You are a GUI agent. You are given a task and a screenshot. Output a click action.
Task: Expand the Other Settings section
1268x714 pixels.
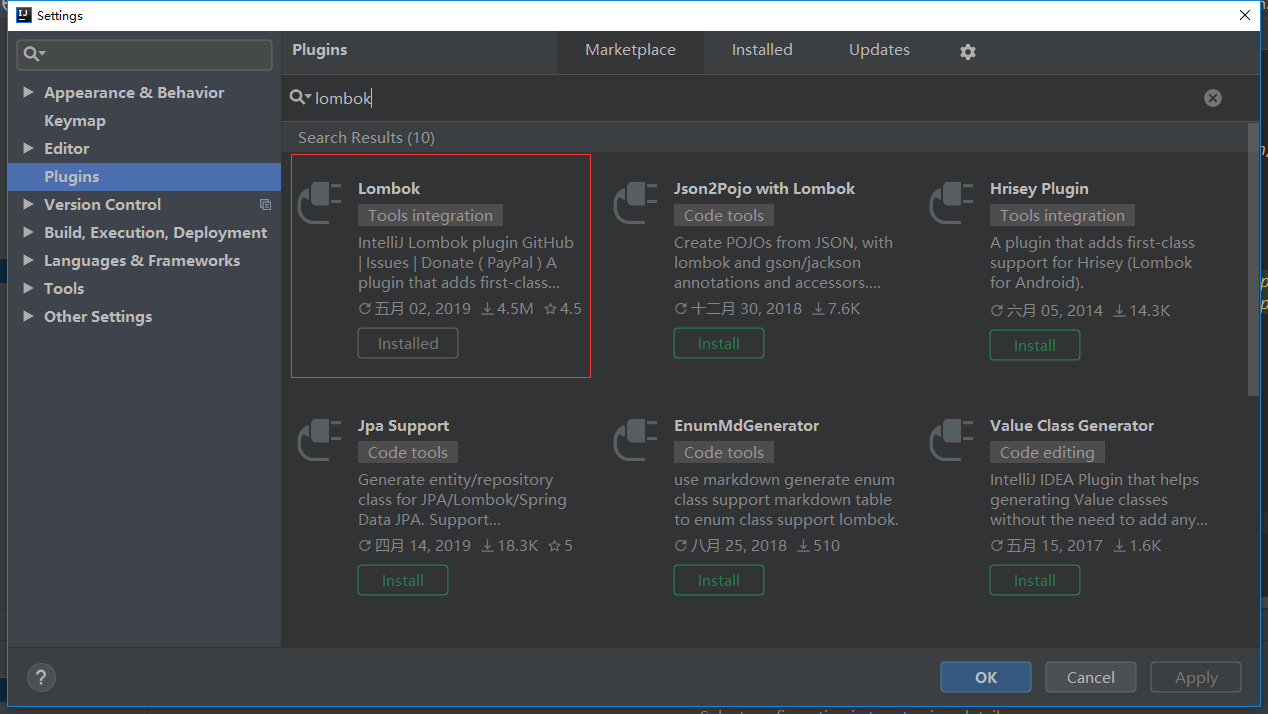click(28, 316)
